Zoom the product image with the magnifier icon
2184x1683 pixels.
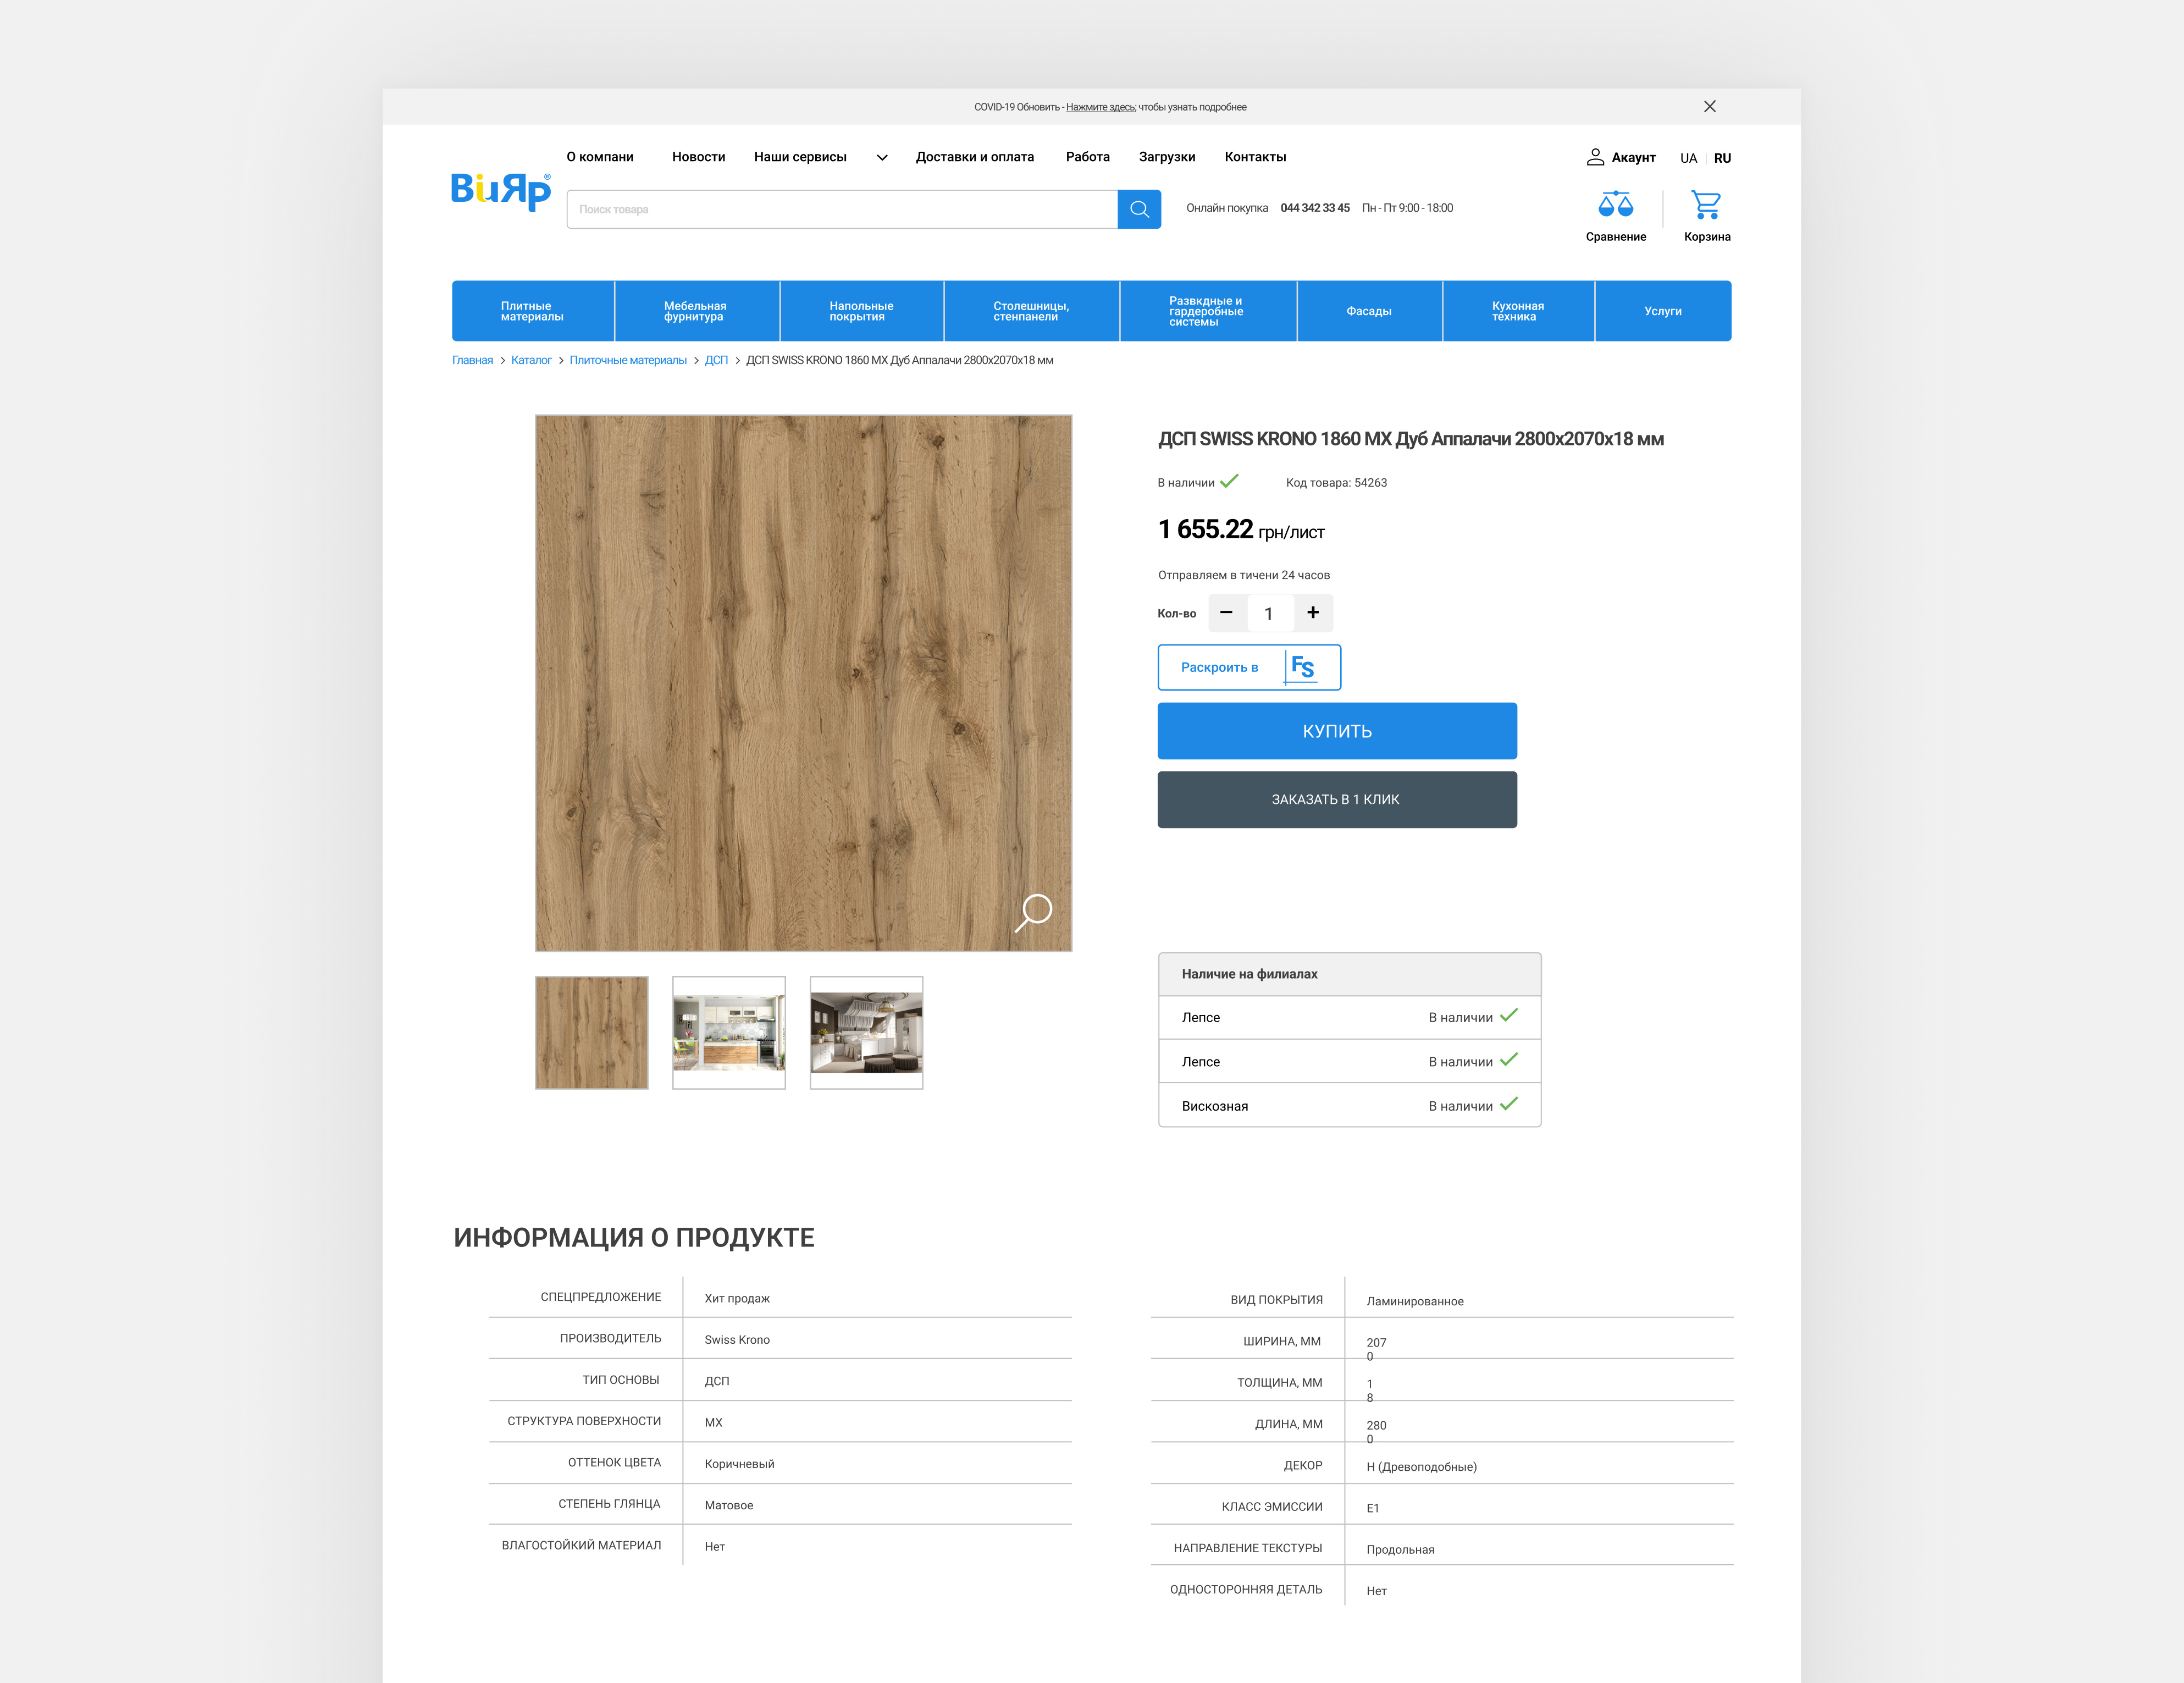click(1034, 911)
